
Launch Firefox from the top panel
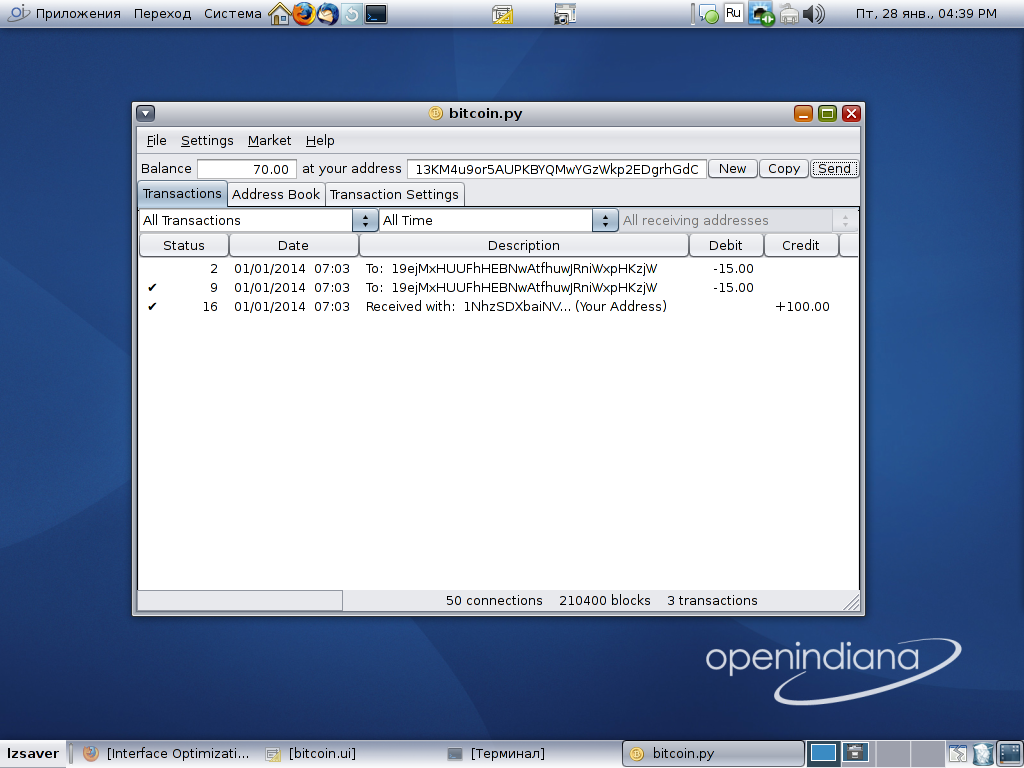click(x=304, y=14)
